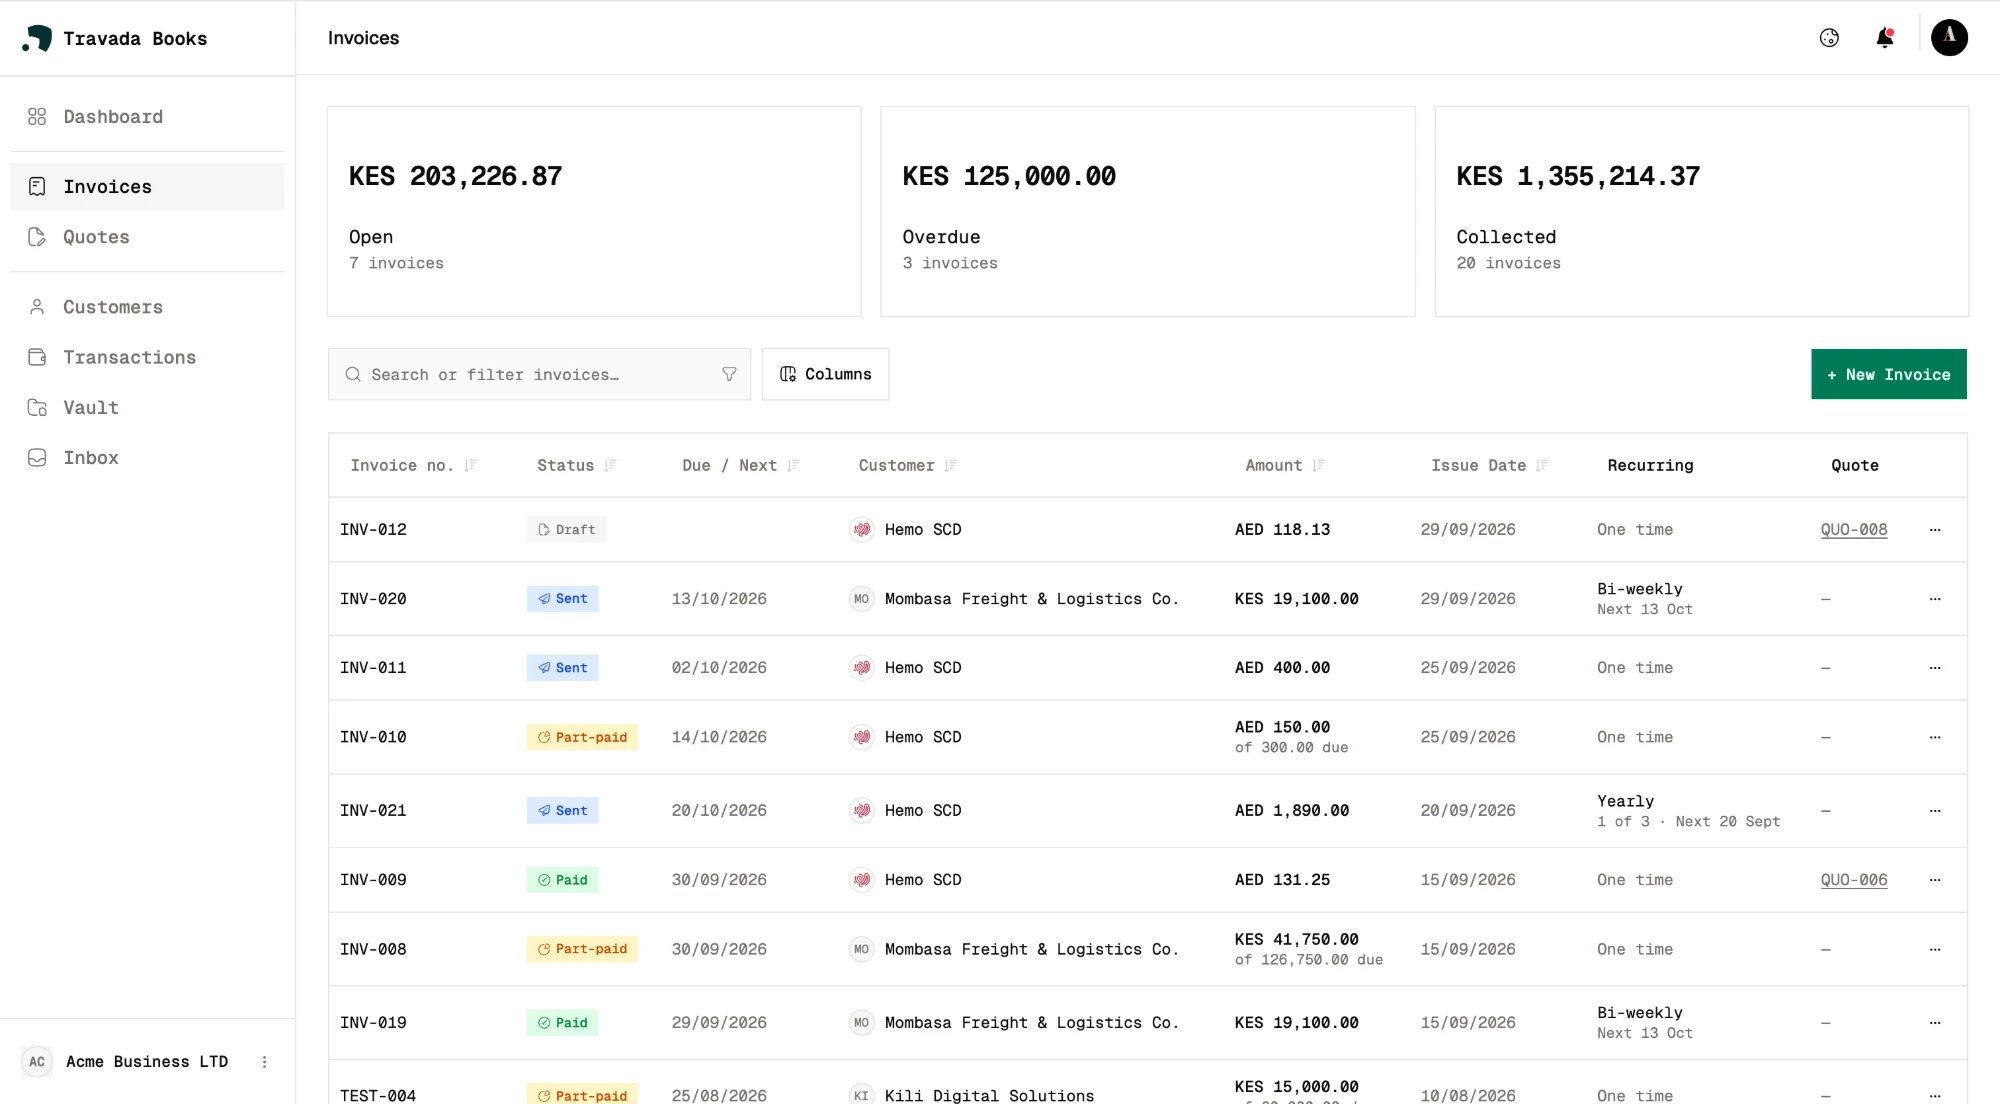Open Vault in sidebar
This screenshot has height=1104, width=2000.
pyautogui.click(x=147, y=407)
